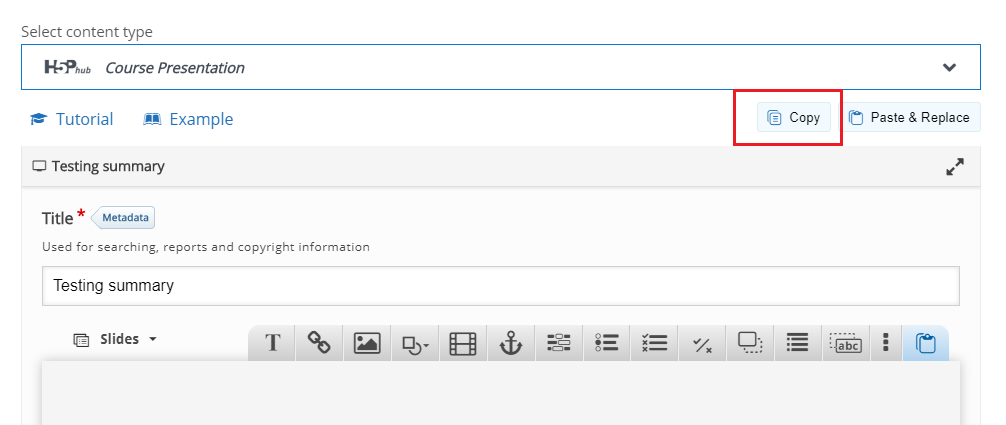Screen dimensions: 1006x425
Task: Insert a Summary element
Action: 797,343
